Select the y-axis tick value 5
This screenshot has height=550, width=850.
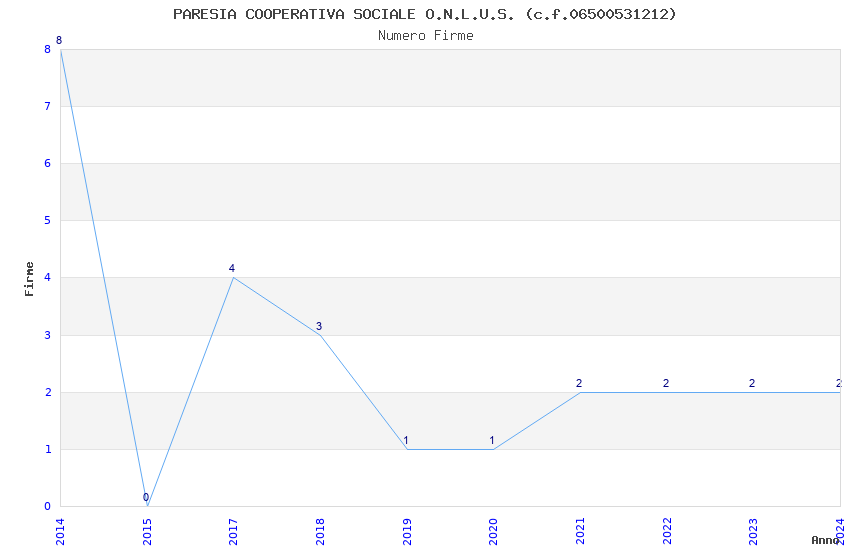pos(47,220)
